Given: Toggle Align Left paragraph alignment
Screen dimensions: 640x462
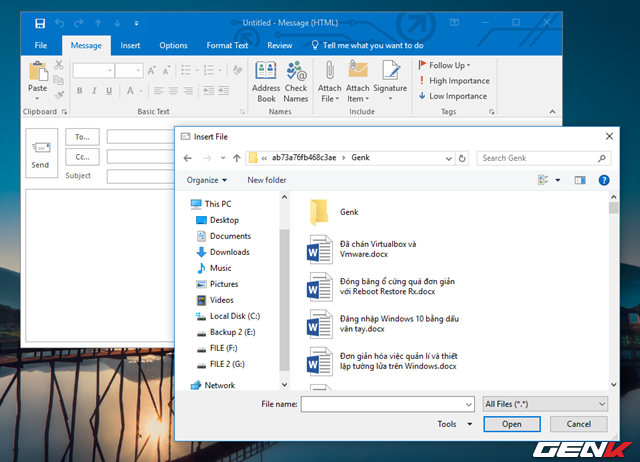Looking at the screenshot, I should click(159, 91).
